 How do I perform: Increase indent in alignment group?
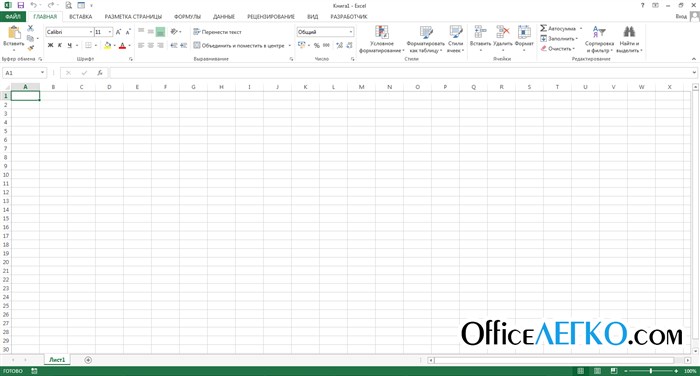(183, 45)
